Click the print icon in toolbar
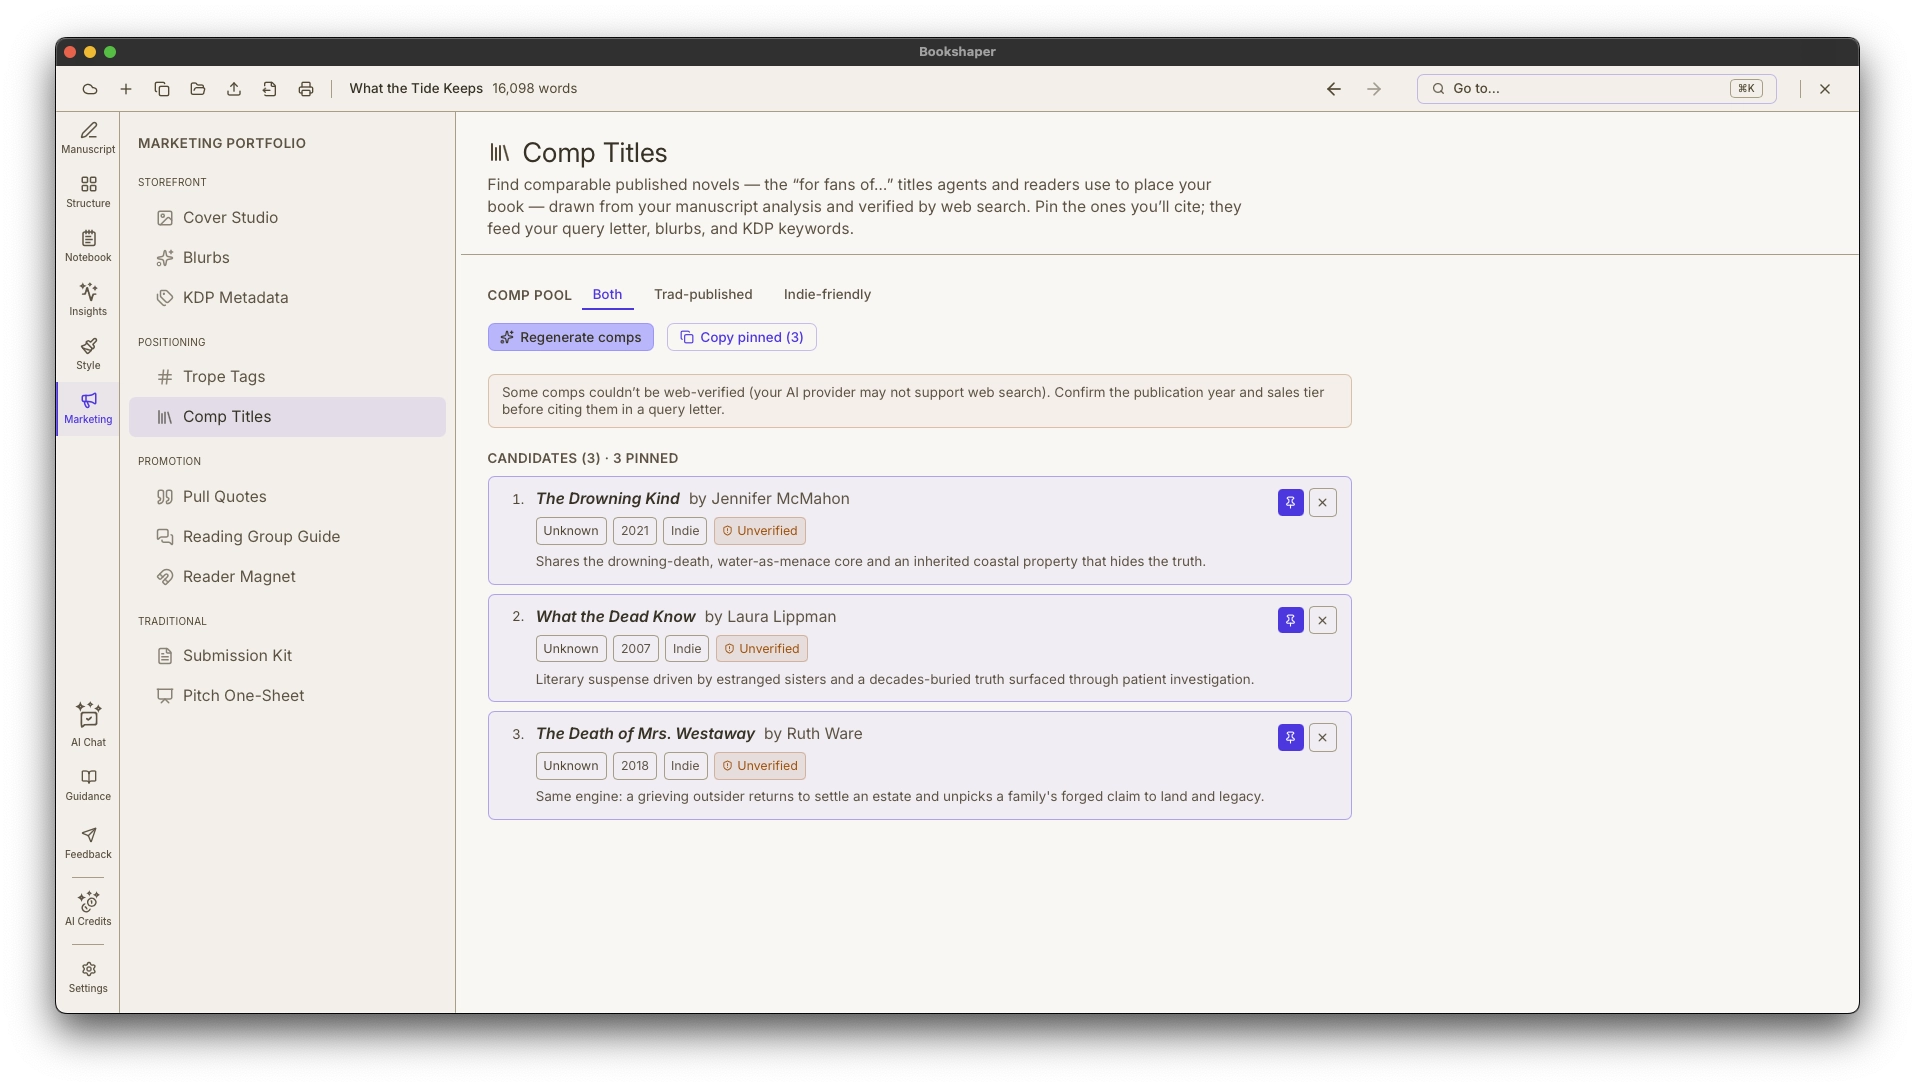Image resolution: width=1915 pixels, height=1087 pixels. (306, 89)
